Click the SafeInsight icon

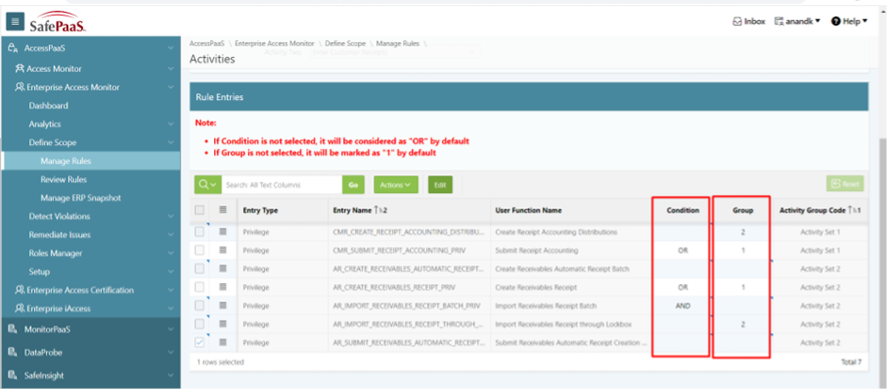click(x=12, y=376)
